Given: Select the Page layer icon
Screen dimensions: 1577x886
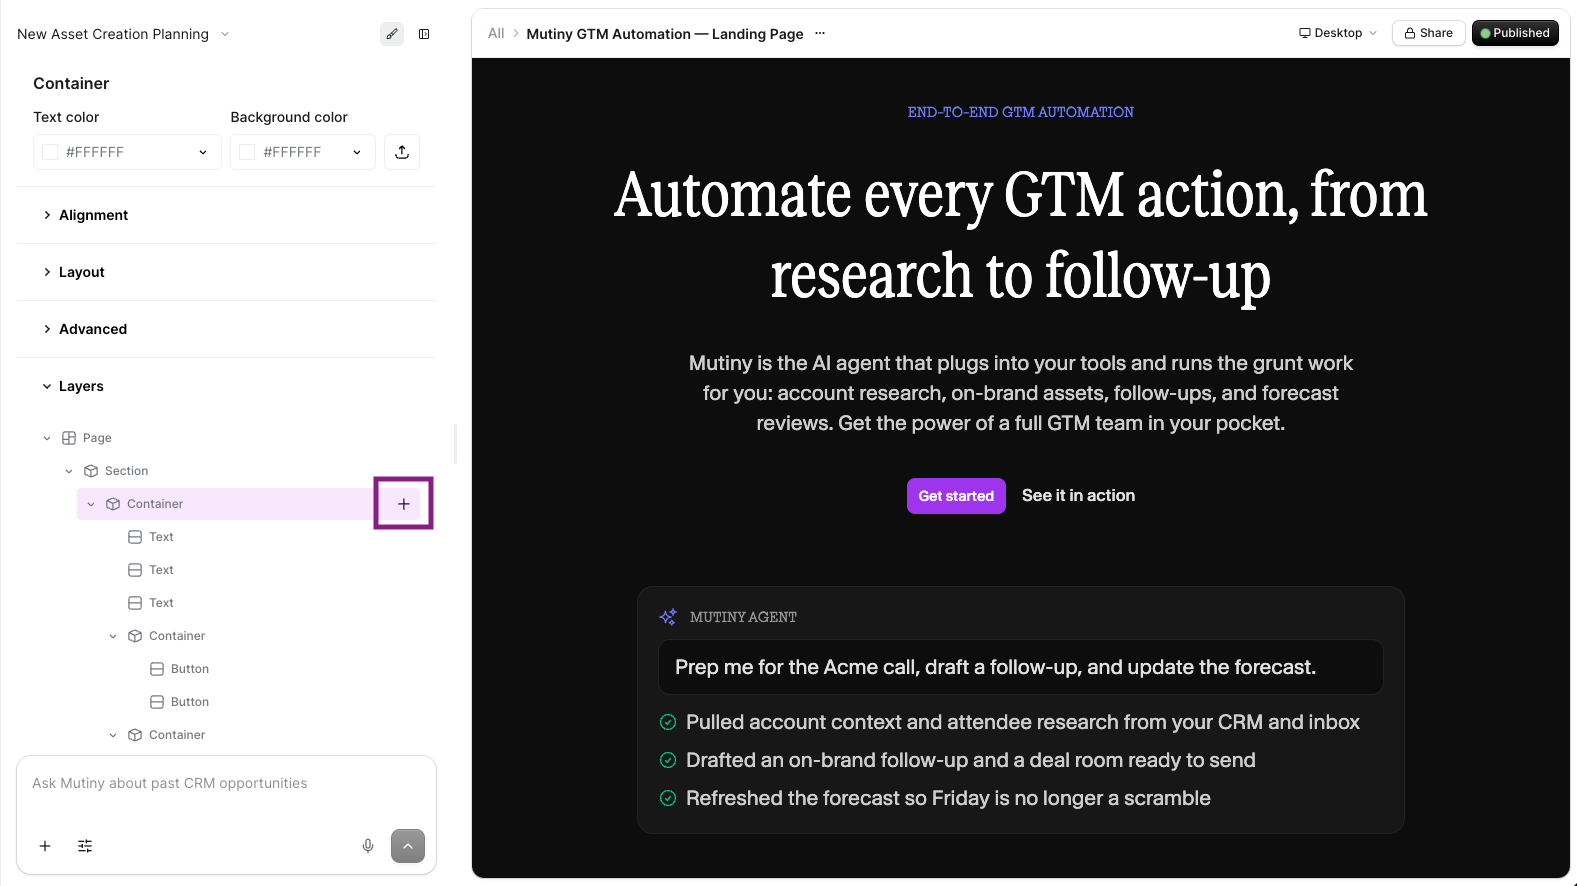Looking at the screenshot, I should click(x=69, y=438).
